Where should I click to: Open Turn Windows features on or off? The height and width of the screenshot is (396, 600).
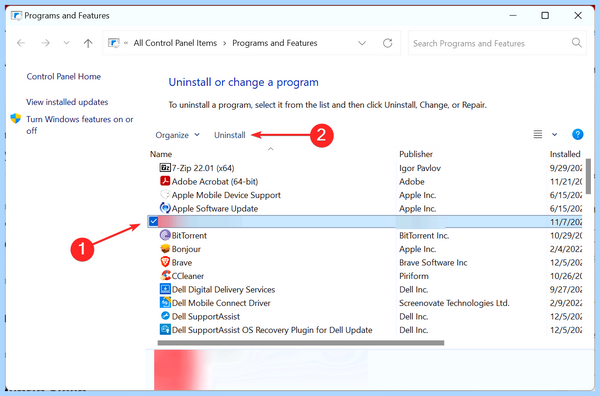[x=80, y=125]
